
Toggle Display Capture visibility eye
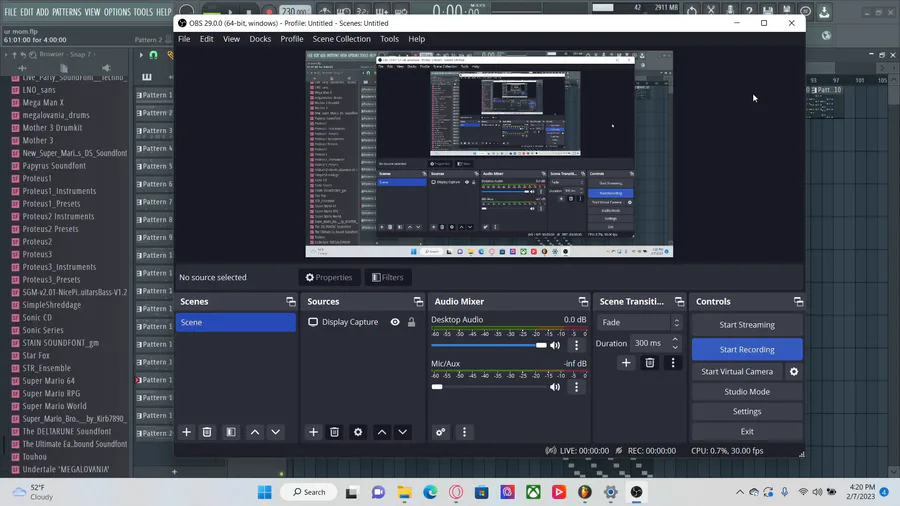coord(395,322)
